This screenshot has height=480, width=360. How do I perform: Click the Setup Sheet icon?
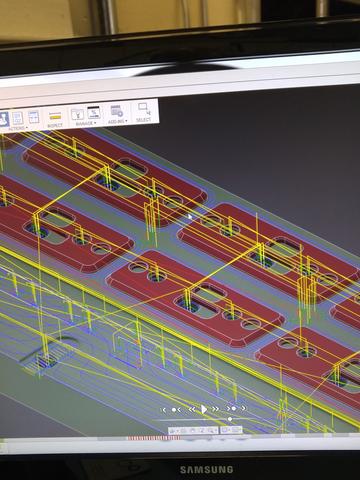tap(33, 117)
